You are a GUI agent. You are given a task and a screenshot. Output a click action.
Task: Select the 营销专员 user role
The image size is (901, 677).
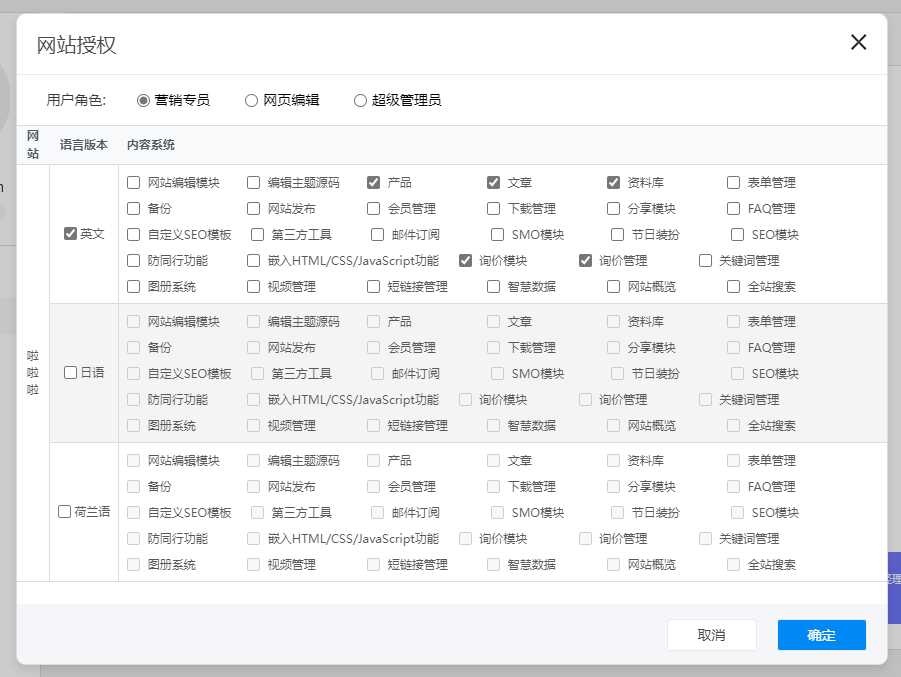pos(144,100)
